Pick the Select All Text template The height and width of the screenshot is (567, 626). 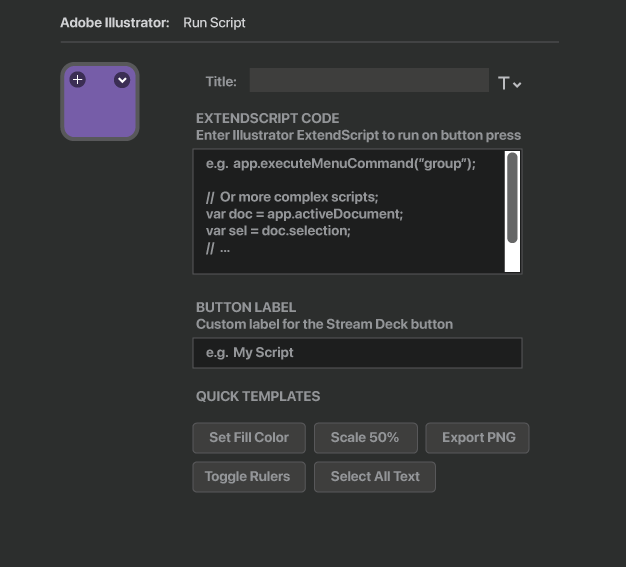tap(375, 477)
